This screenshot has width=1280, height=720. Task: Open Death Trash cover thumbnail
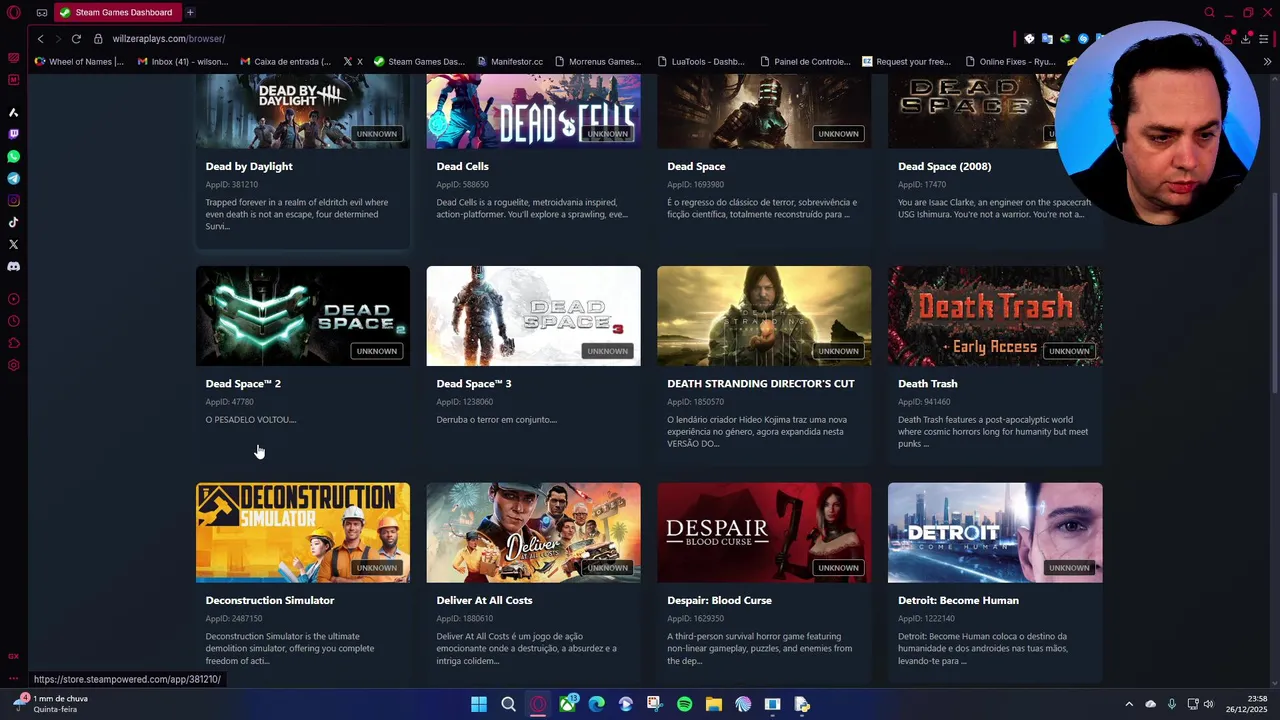pos(995,316)
